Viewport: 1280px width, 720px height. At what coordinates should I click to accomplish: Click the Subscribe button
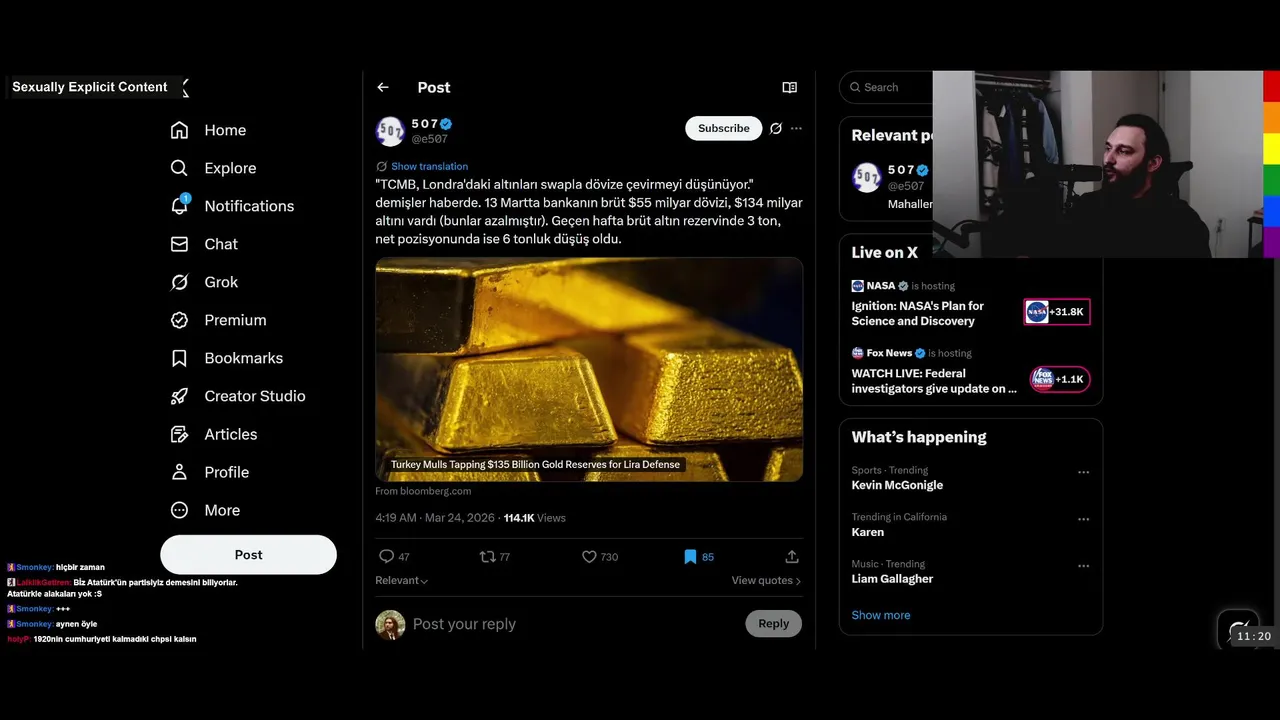tap(723, 128)
